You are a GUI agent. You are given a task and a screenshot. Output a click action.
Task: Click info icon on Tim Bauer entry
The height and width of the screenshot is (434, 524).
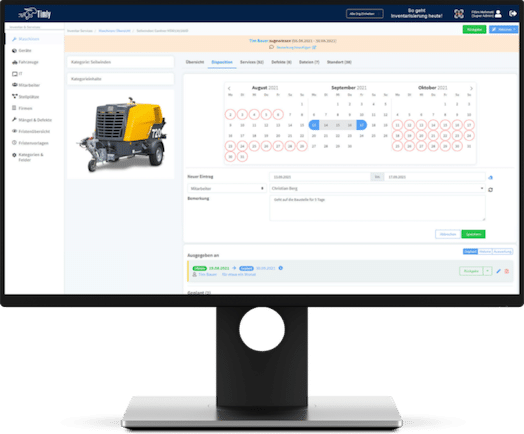281,268
